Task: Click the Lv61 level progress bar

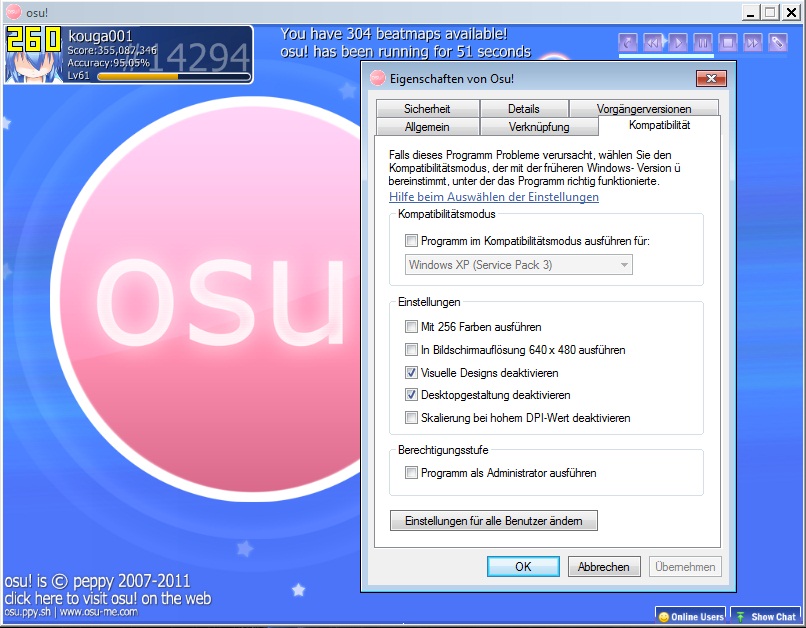Action: point(174,77)
